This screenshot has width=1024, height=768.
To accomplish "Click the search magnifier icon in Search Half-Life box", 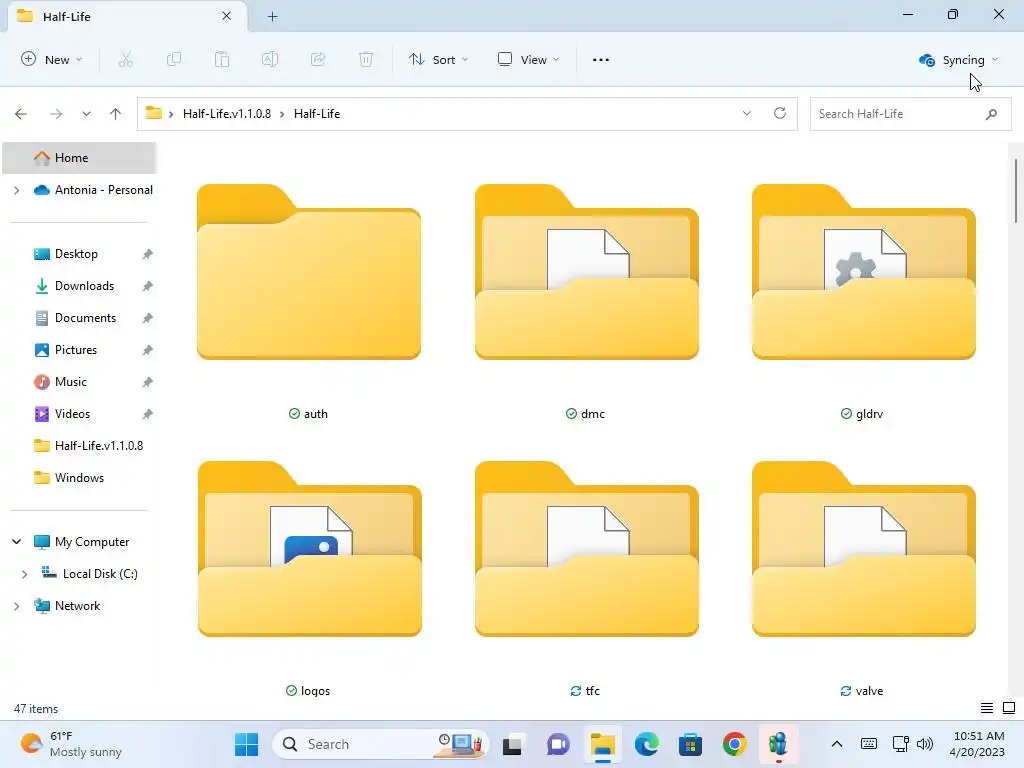I will pyautogui.click(x=991, y=114).
